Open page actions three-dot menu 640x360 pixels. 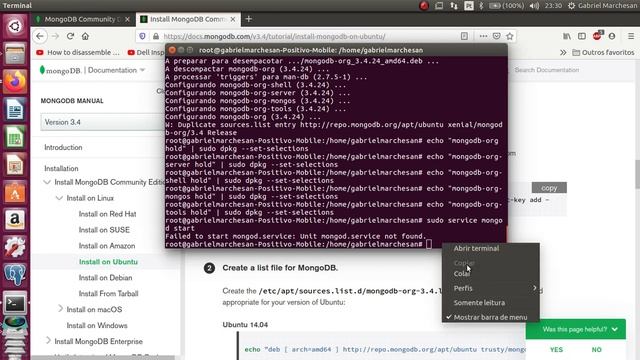[x=483, y=36]
